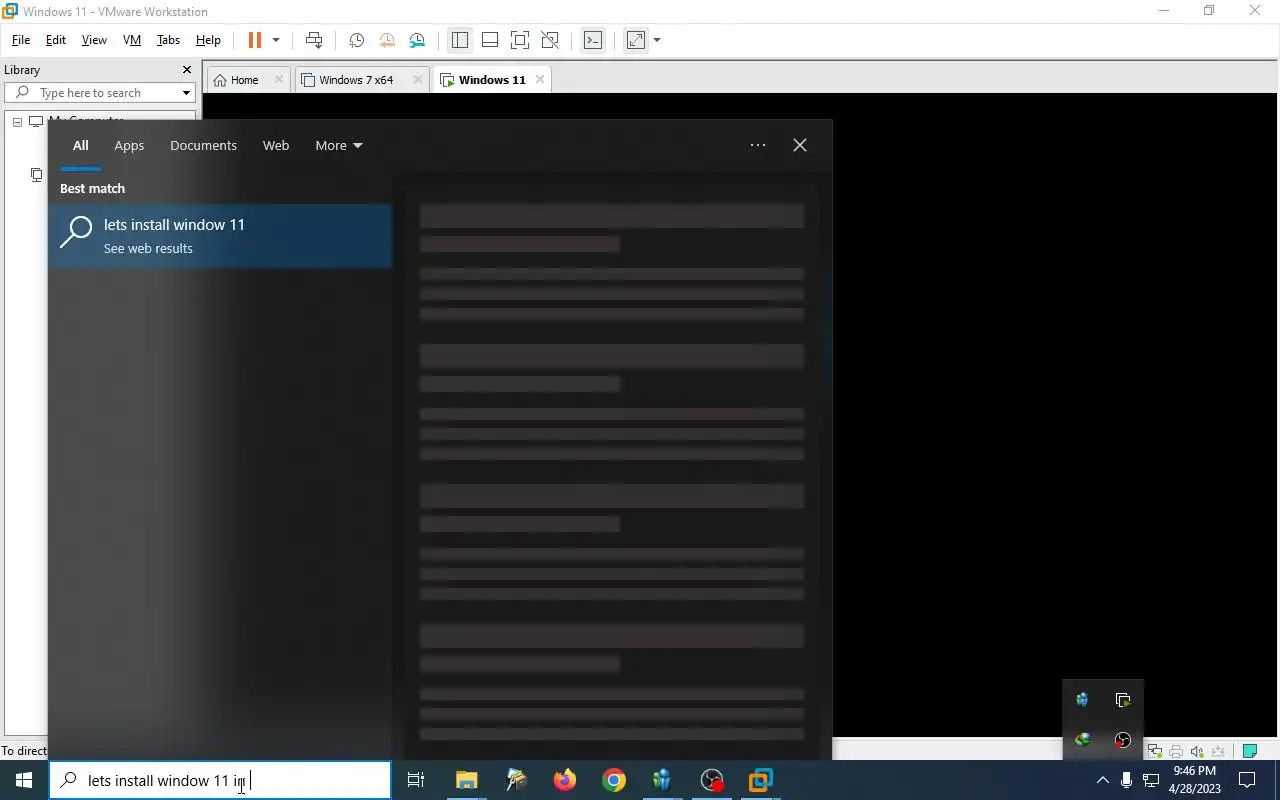Viewport: 1280px width, 800px height.
Task: Close the Windows search panel
Action: (800, 145)
